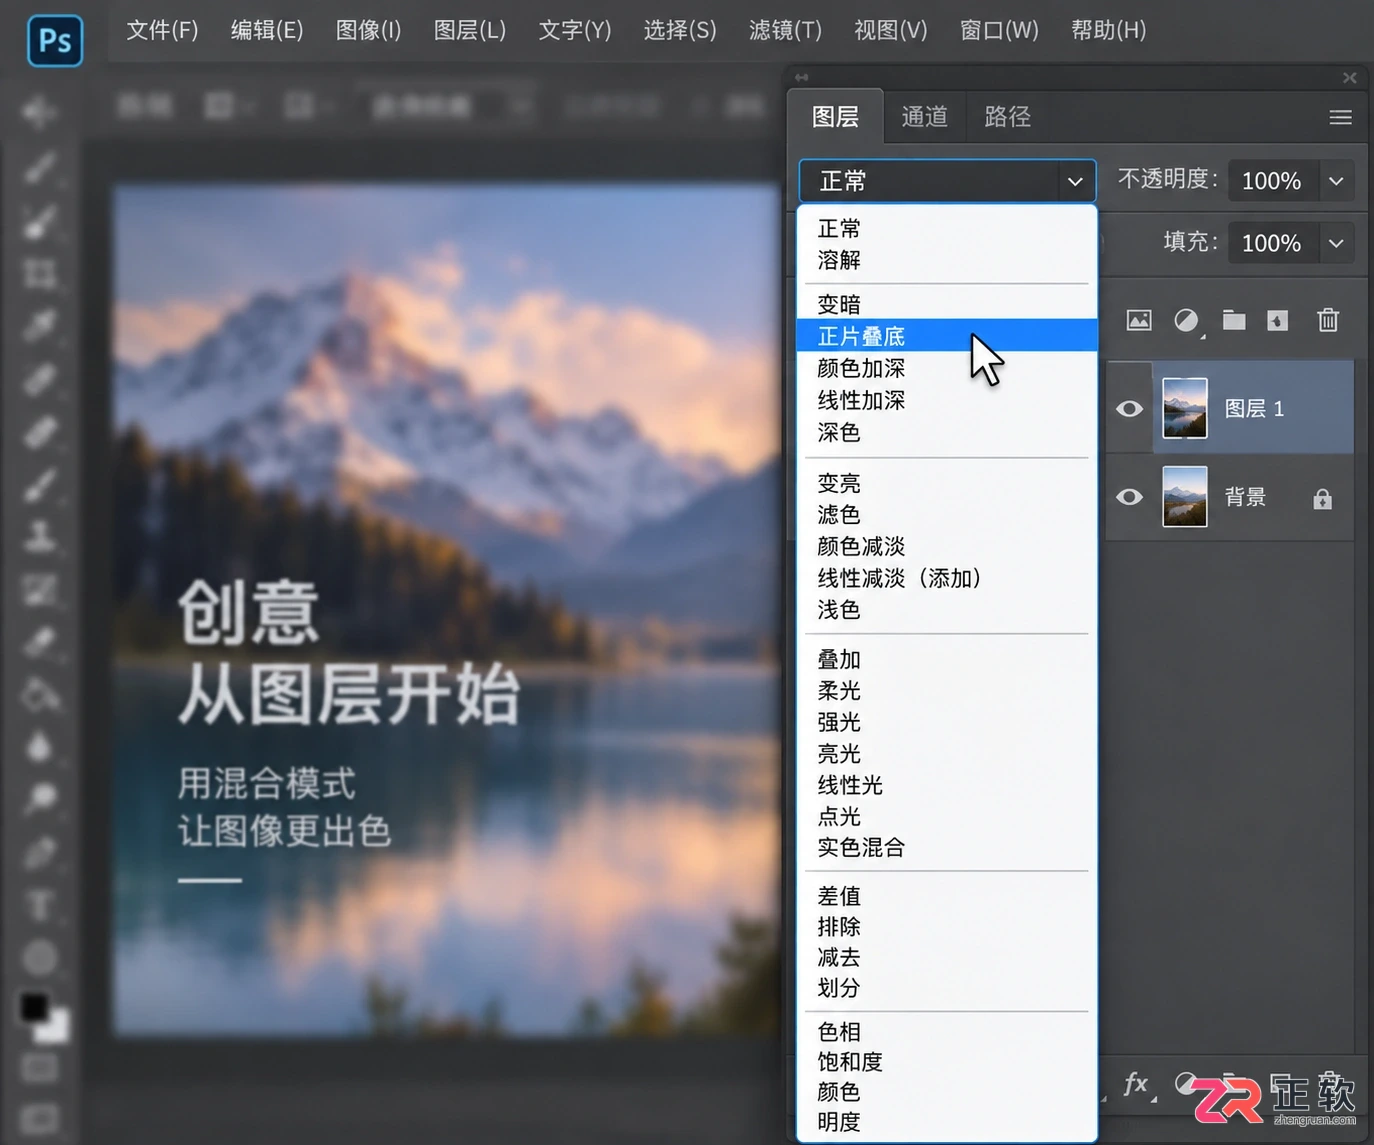
Task: Choose 深色 blend mode
Action: click(947, 432)
